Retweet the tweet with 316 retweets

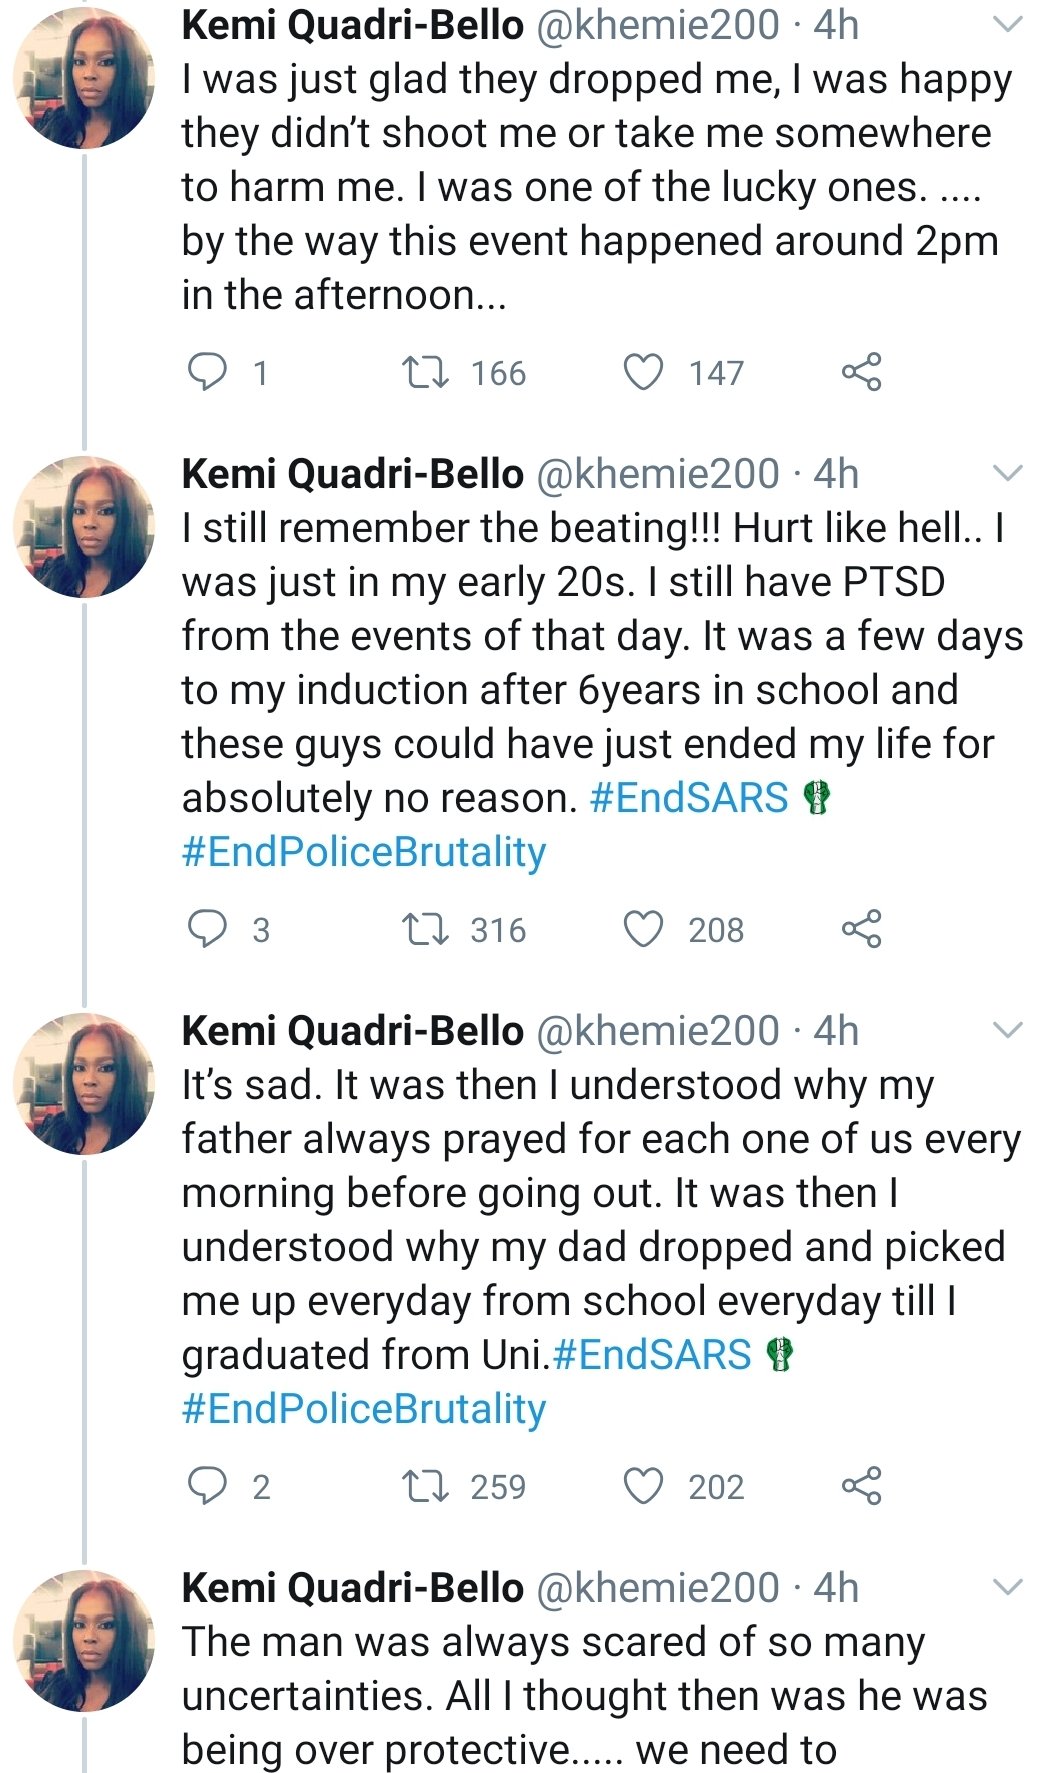(x=426, y=930)
